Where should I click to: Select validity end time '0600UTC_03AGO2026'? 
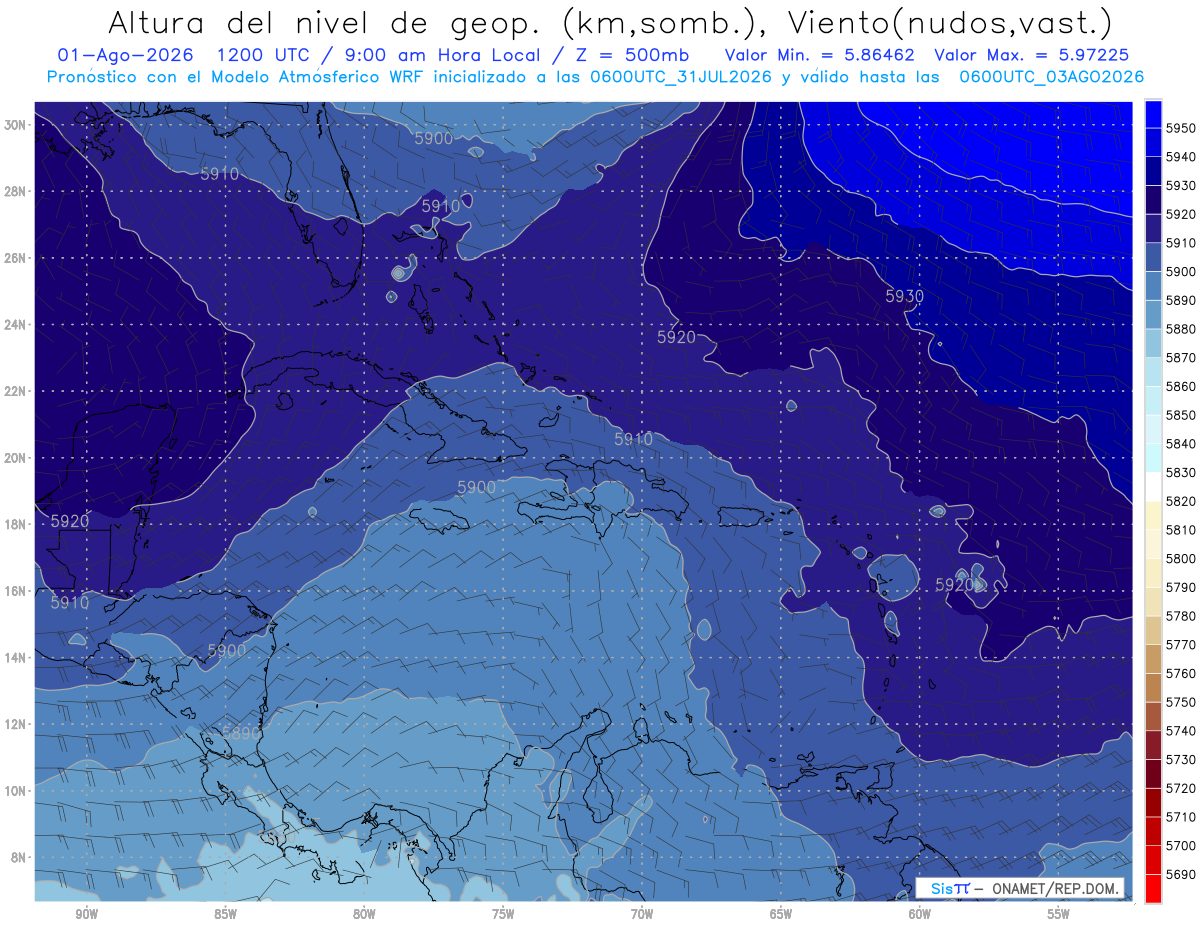1051,77
